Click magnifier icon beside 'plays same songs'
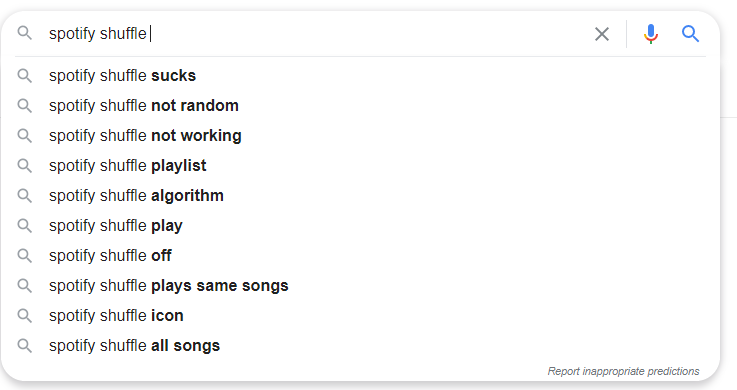This screenshot has height=390, width=737. click(x=24, y=286)
